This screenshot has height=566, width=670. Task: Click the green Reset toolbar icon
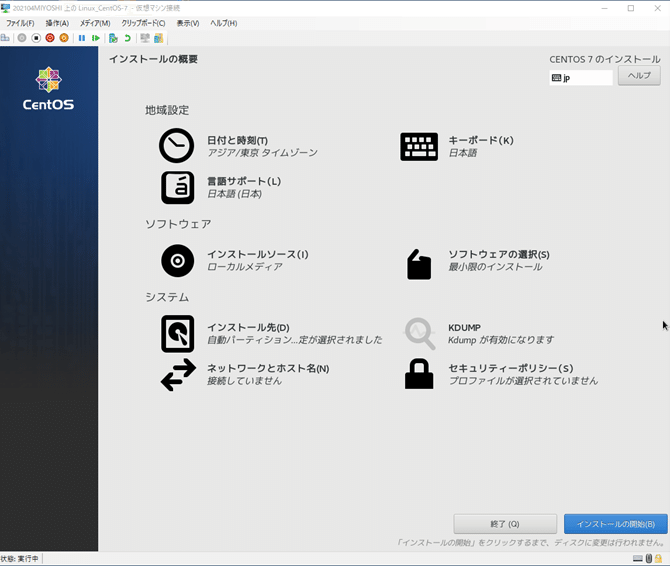click(96, 38)
